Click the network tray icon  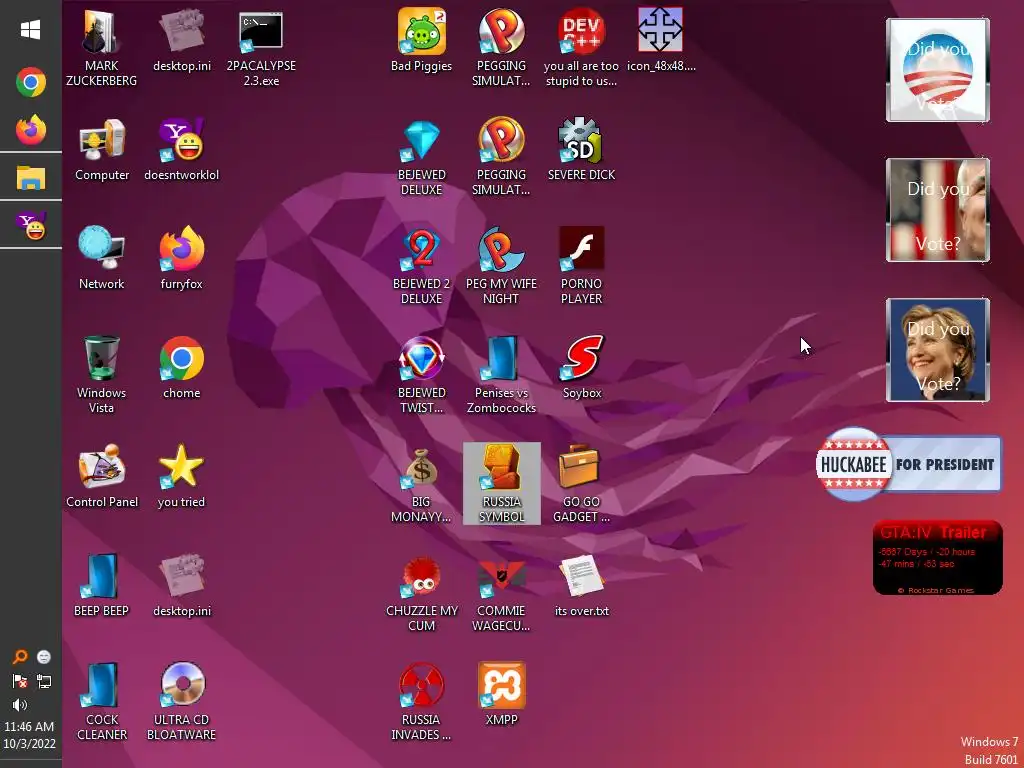(x=44, y=681)
